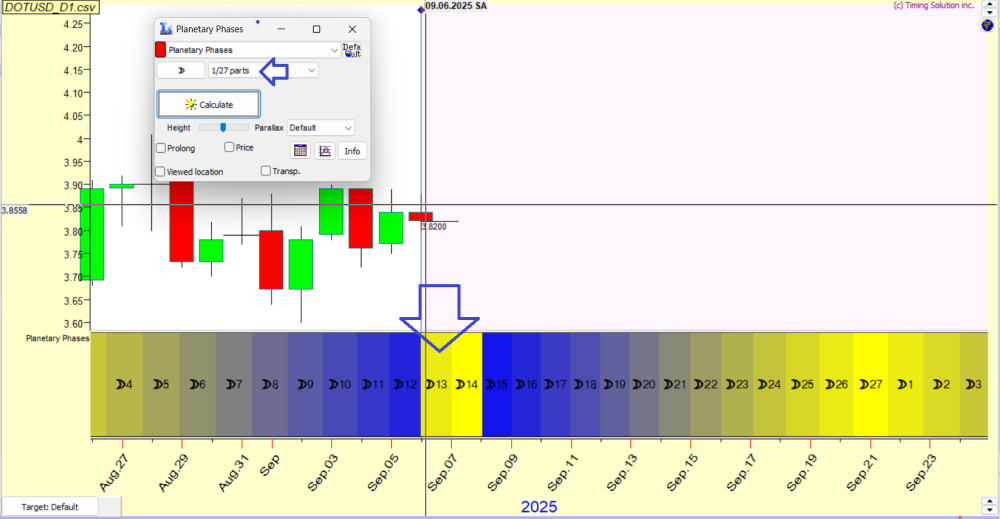This screenshot has width=1000, height=519.
Task: Enable the Prolong checkbox
Action: pos(162,148)
